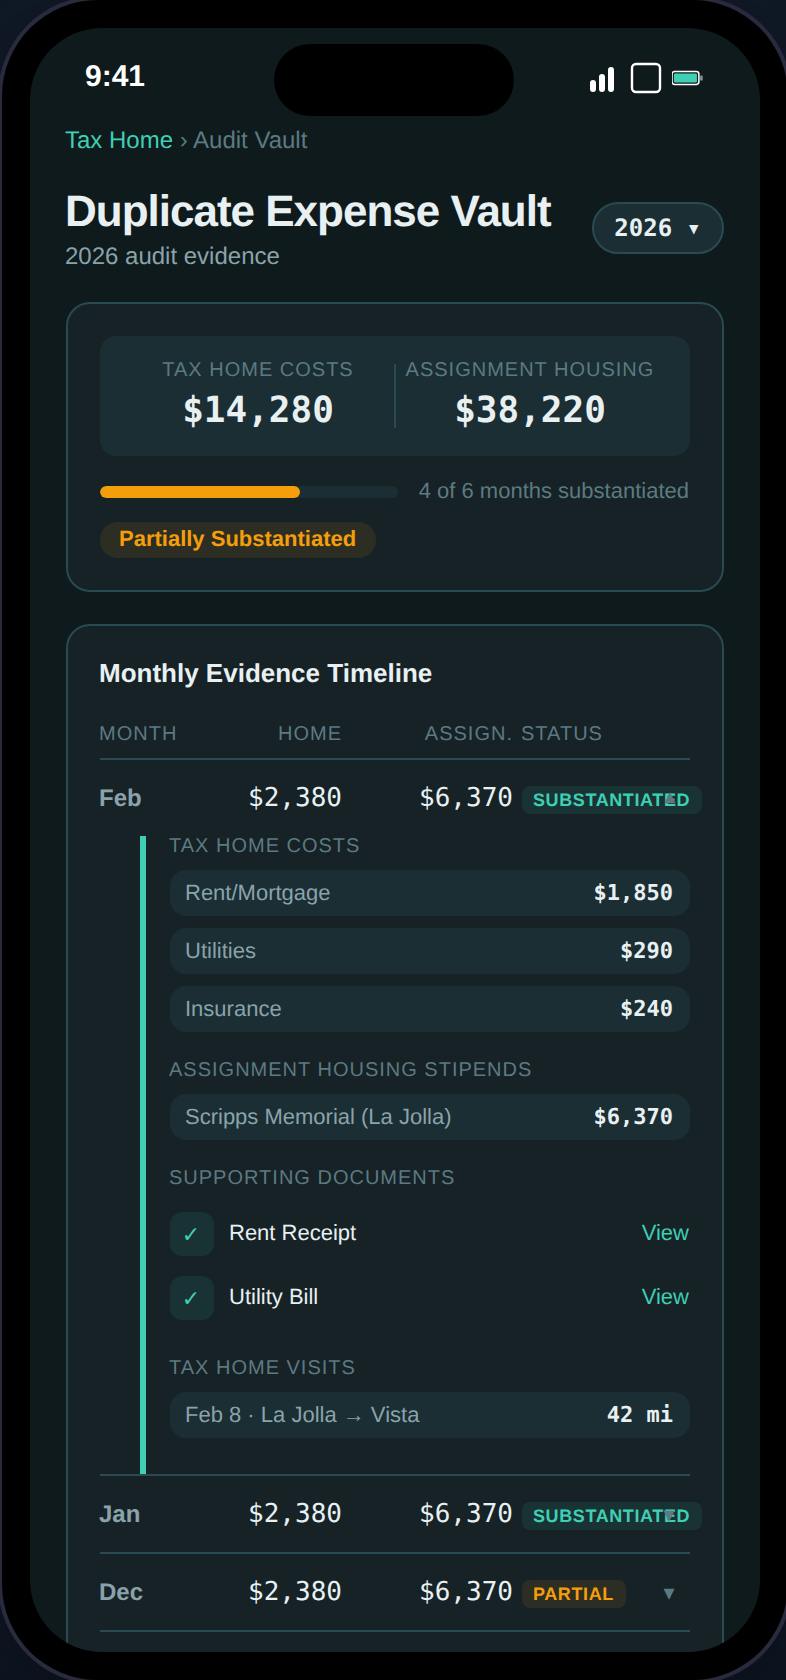Tap the cellular signal bars icon
Screen dimensions: 786x1680
(601, 77)
